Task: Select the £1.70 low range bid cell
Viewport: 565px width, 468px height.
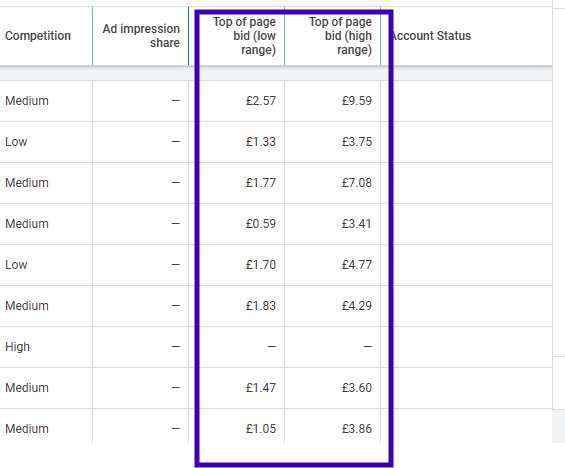Action: (x=261, y=265)
